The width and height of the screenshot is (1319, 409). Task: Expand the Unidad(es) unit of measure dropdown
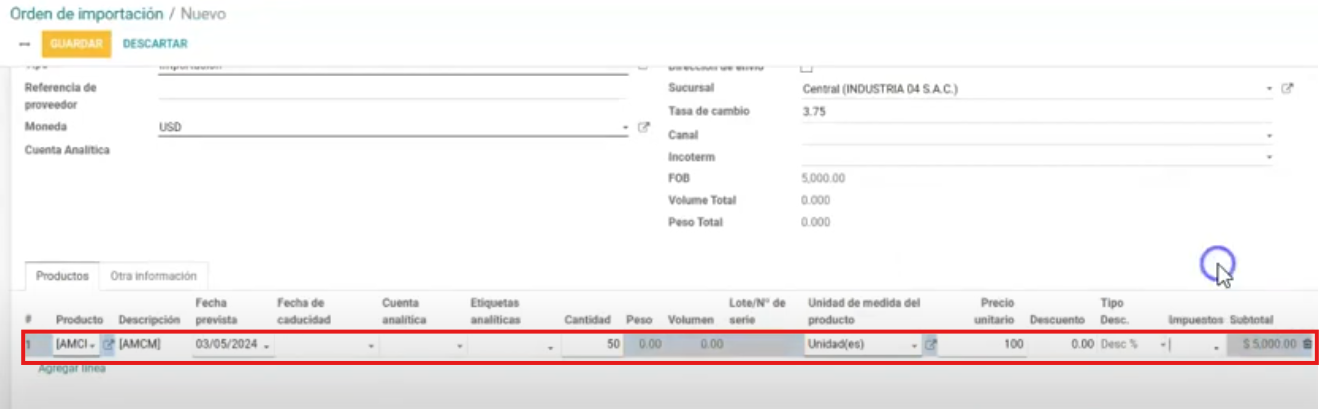(861, 344)
